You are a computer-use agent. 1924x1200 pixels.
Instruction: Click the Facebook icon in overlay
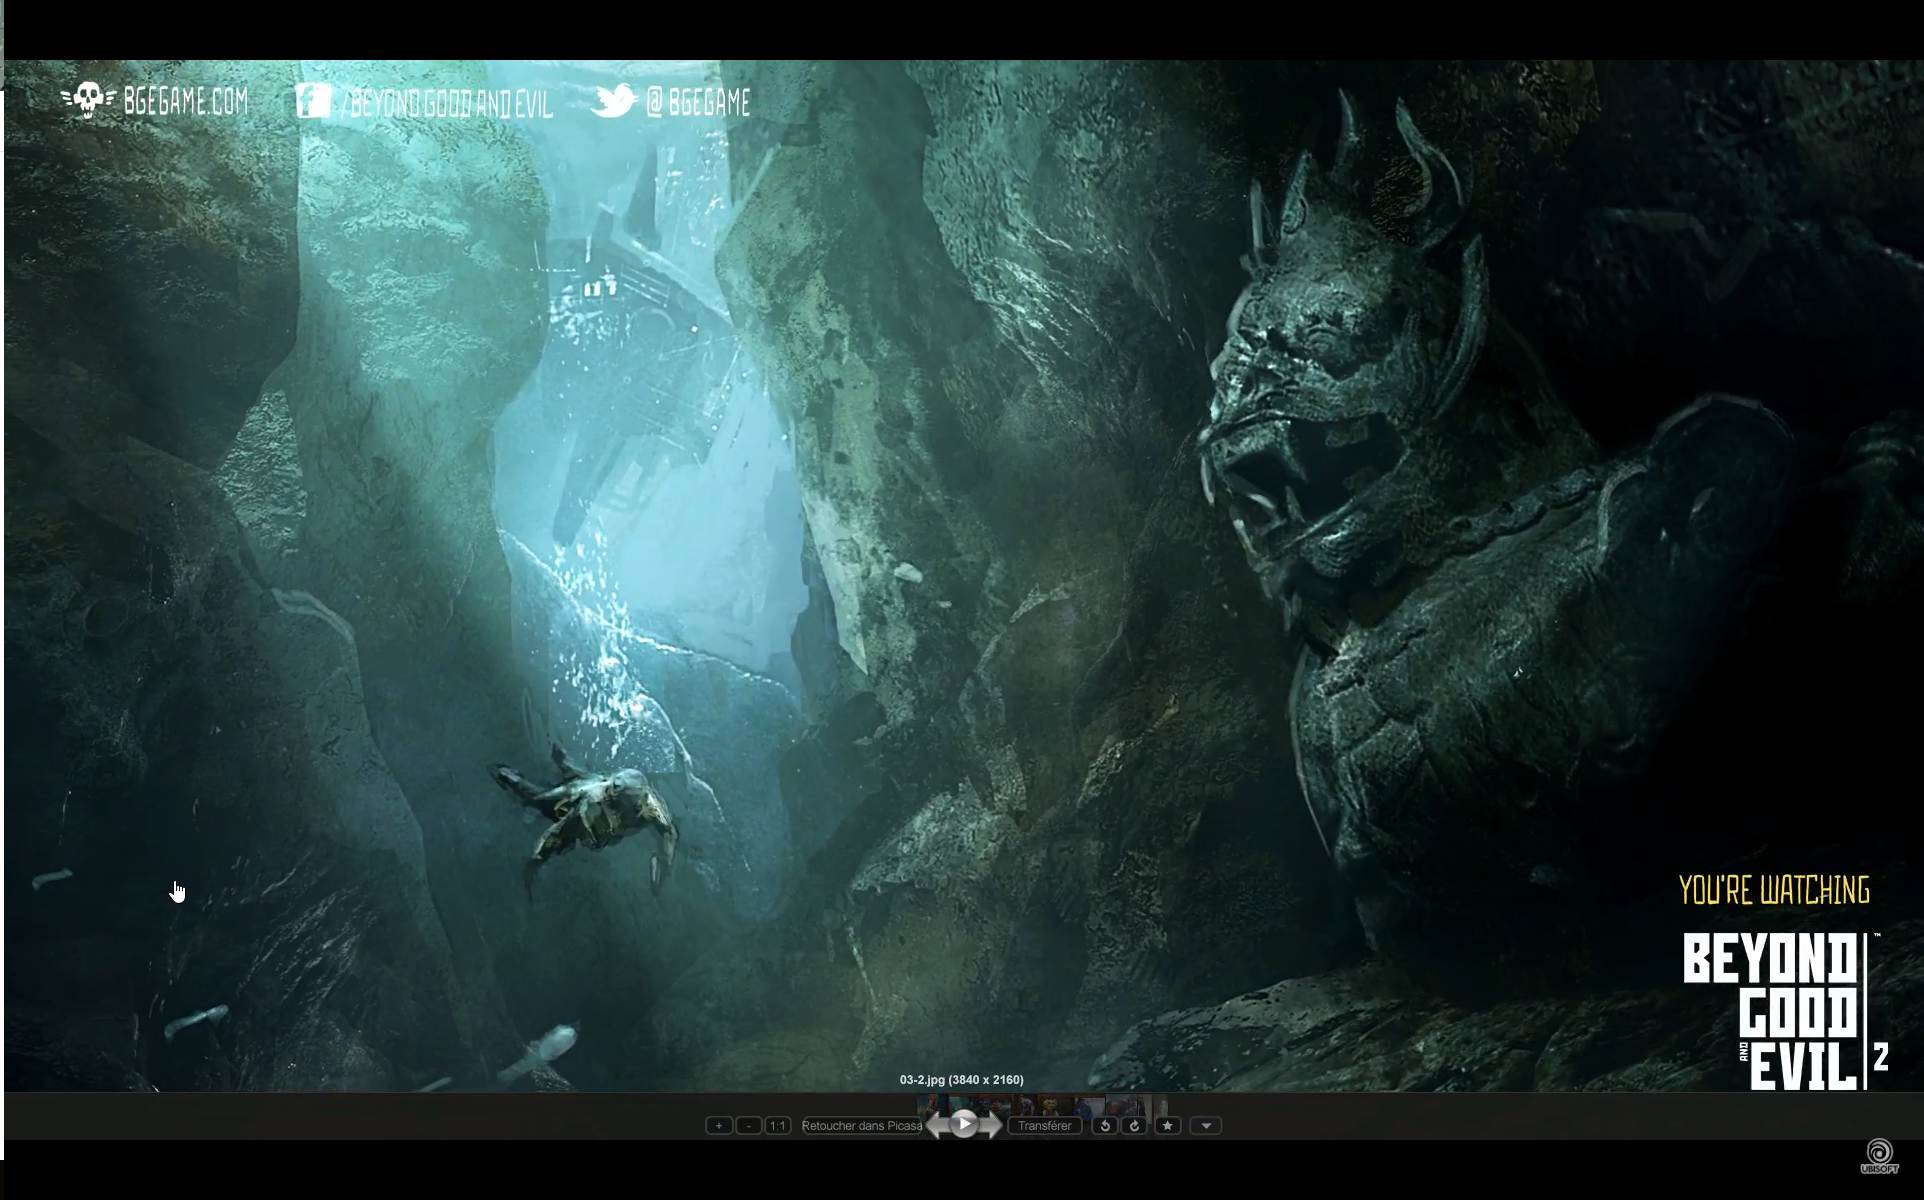coord(313,100)
